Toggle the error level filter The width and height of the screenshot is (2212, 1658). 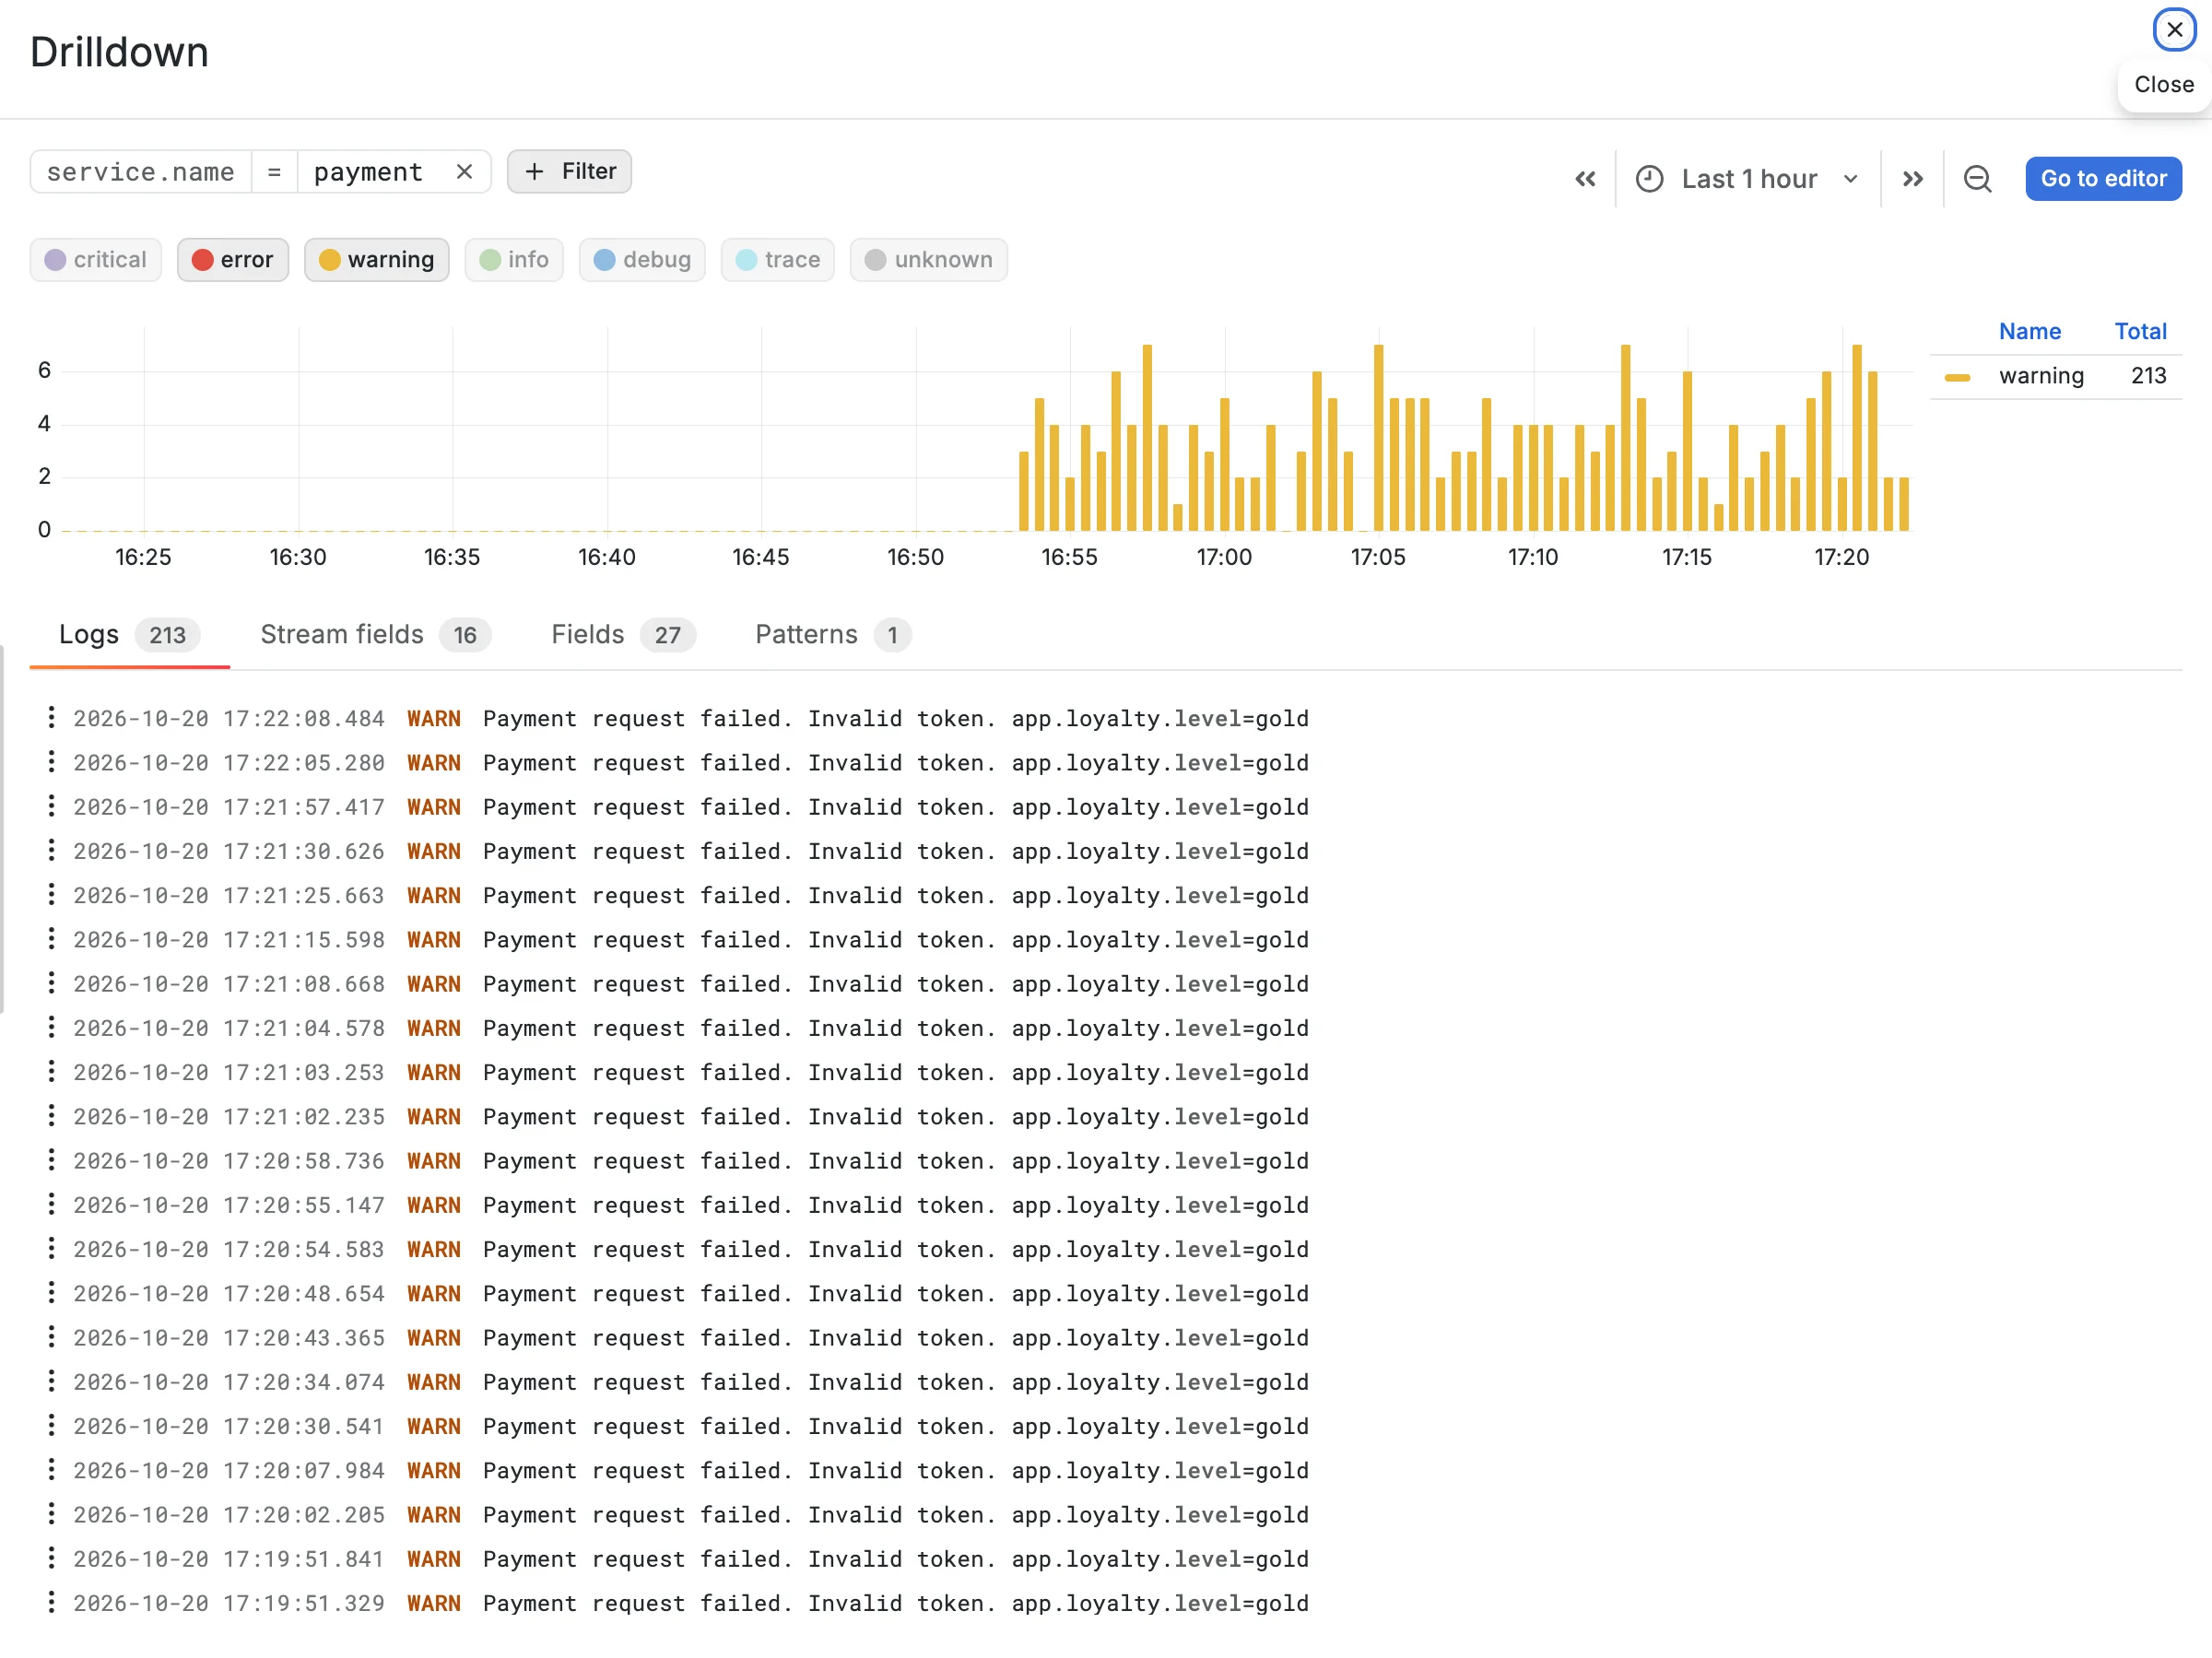[233, 260]
